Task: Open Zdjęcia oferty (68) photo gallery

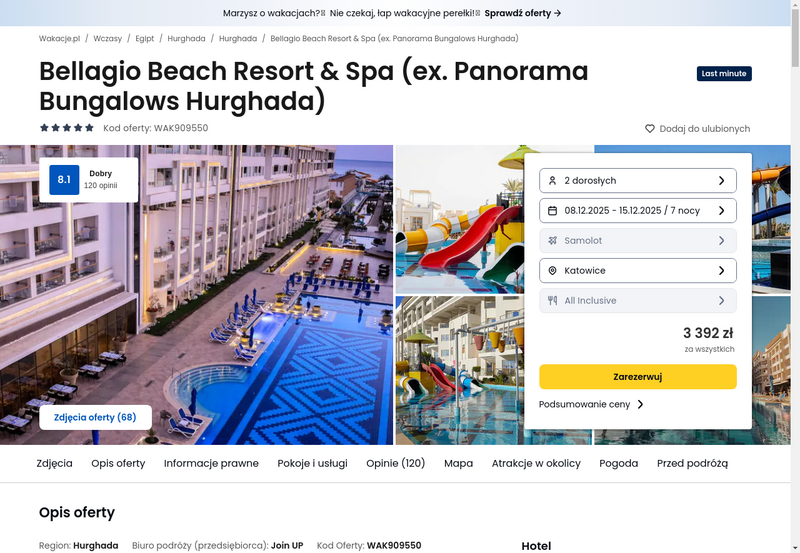Action: tap(95, 417)
